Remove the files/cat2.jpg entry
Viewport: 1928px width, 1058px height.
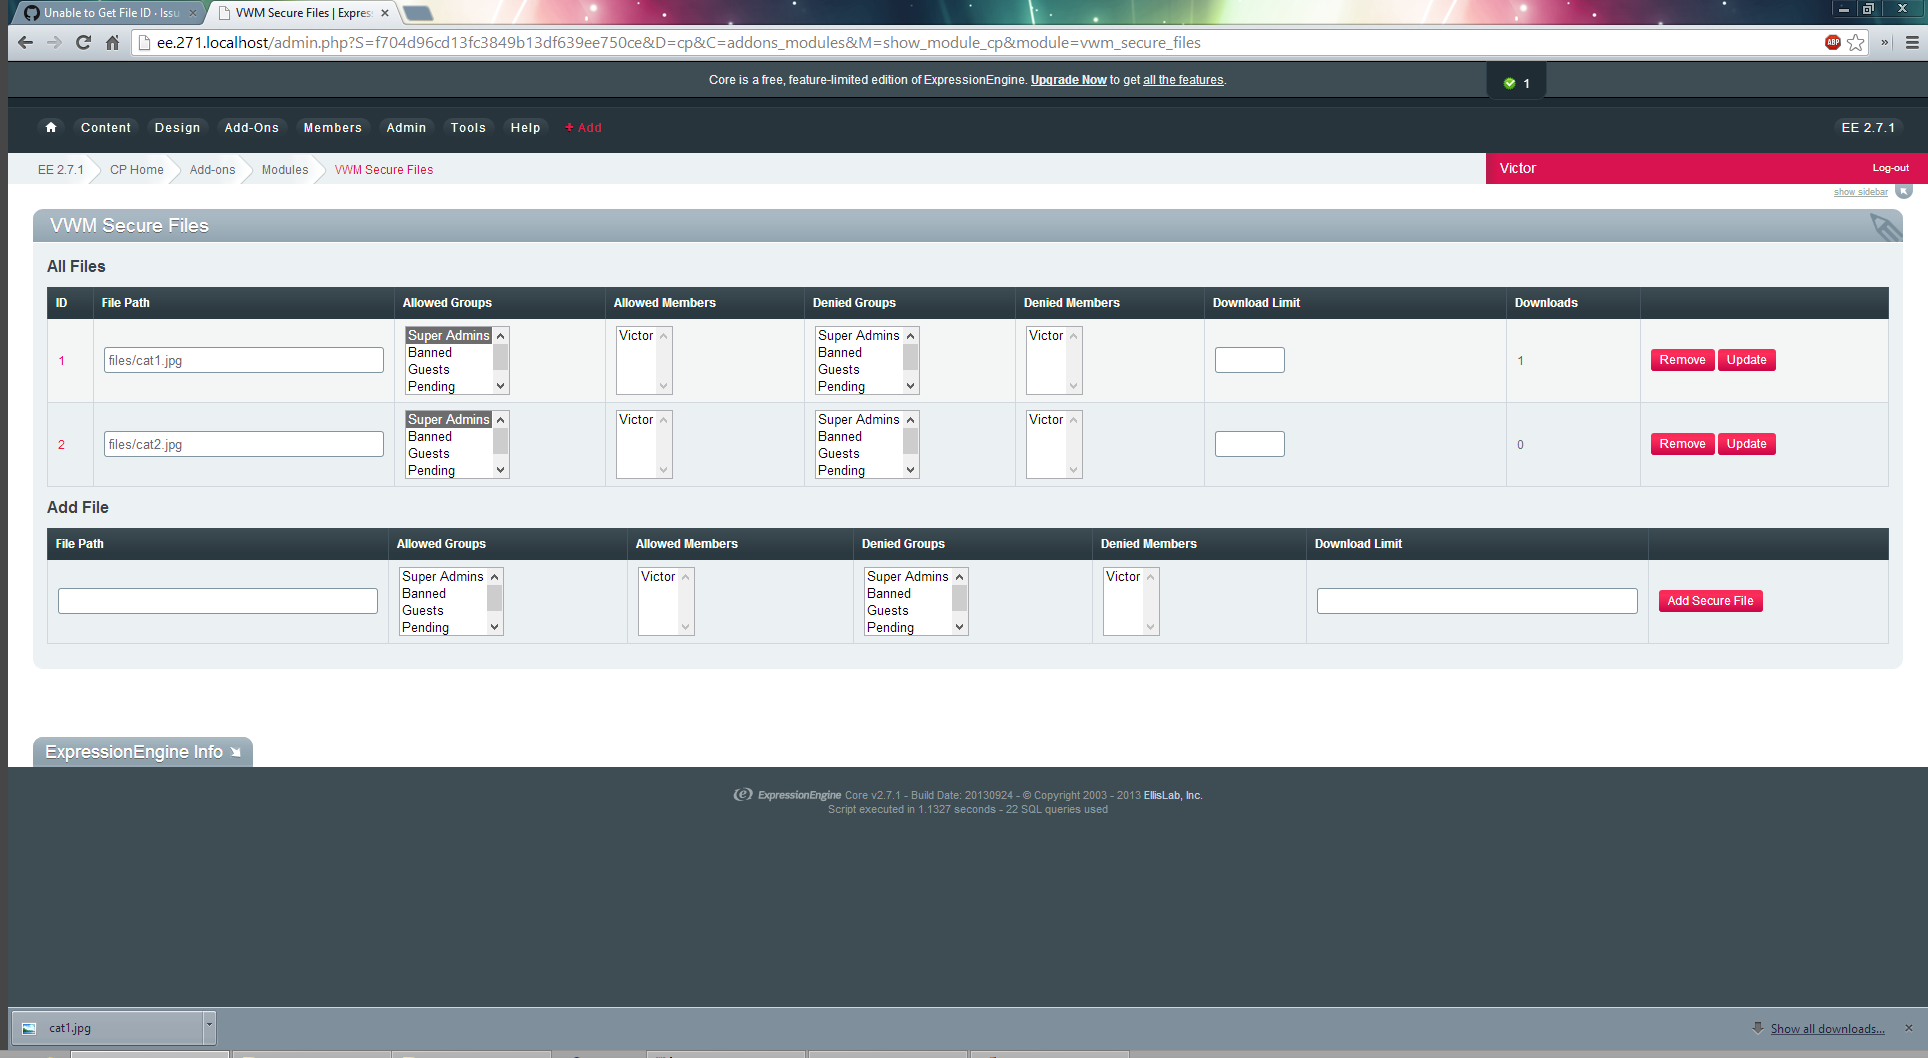point(1682,444)
